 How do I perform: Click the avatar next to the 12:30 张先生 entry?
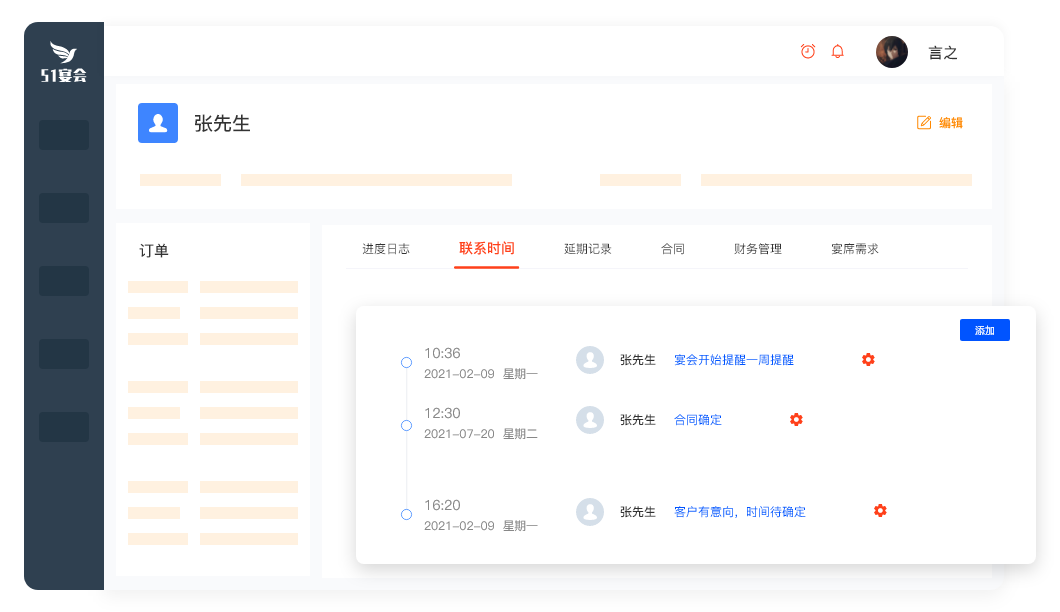tap(590, 420)
